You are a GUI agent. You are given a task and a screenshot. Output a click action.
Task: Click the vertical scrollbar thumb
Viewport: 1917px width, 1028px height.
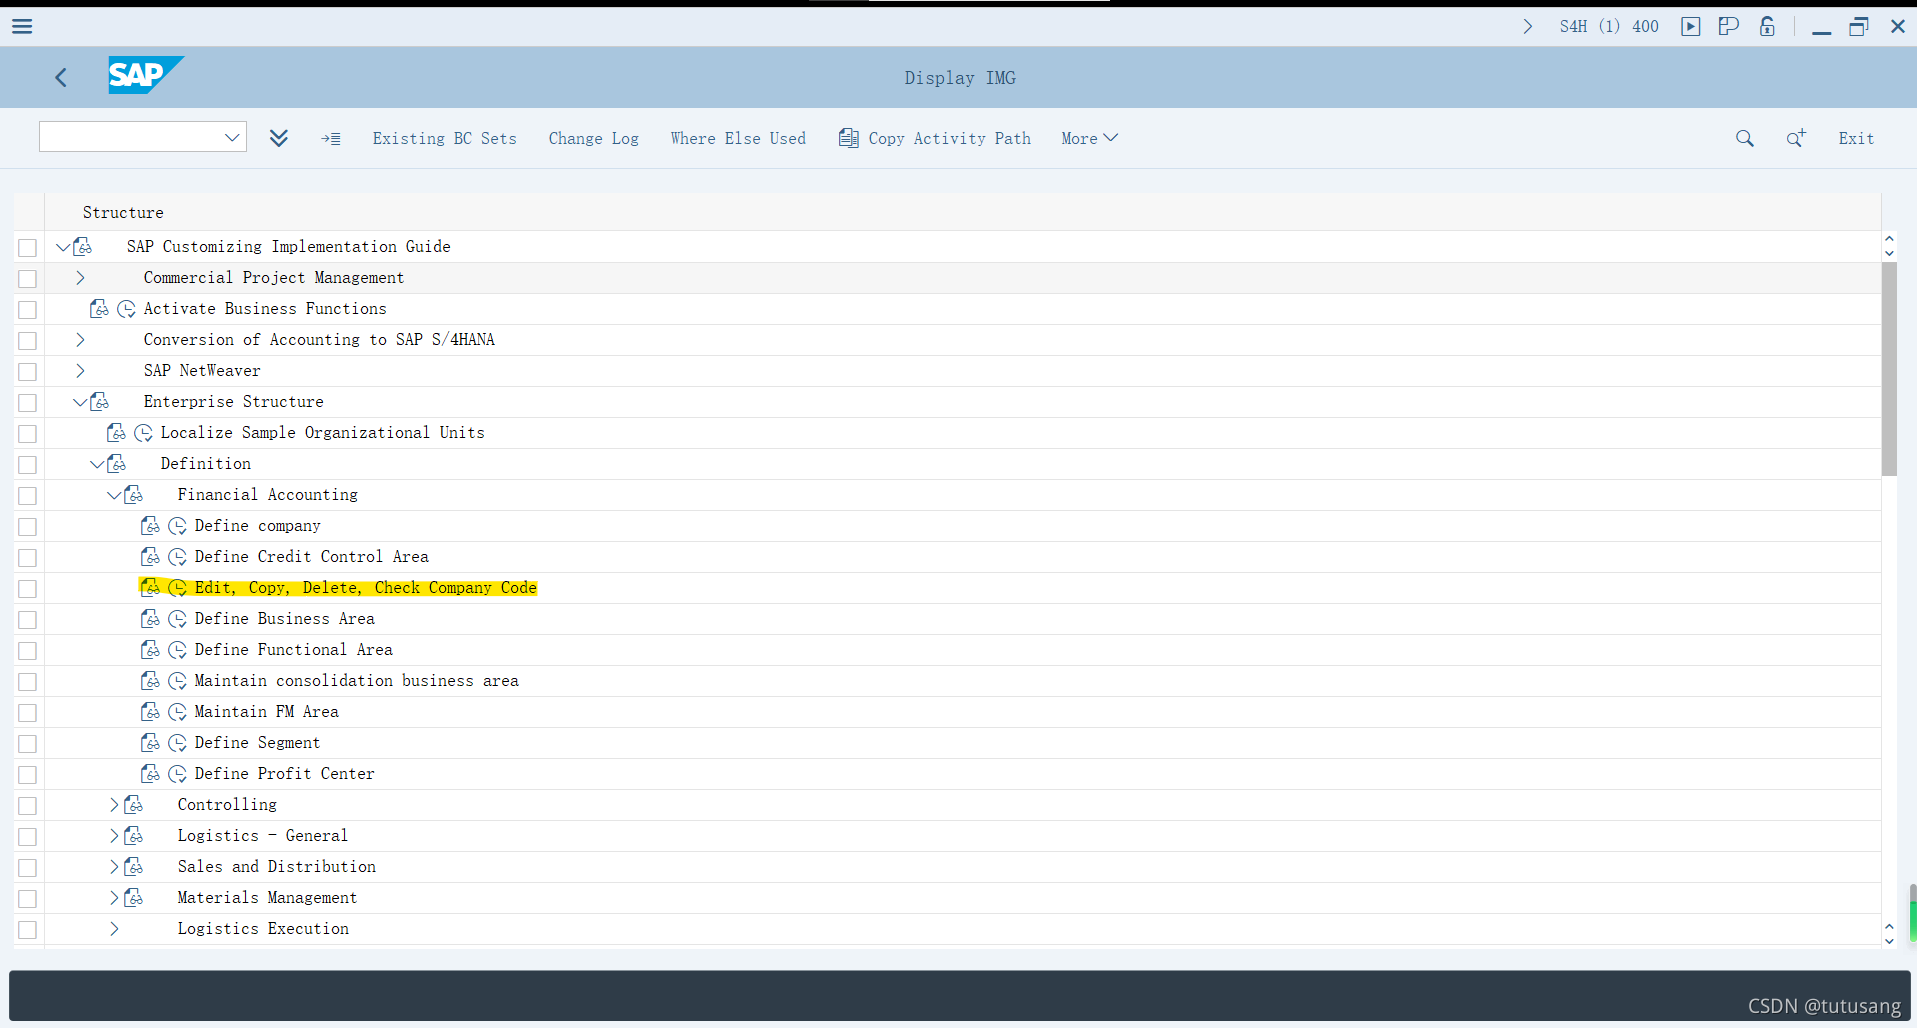(x=1889, y=368)
